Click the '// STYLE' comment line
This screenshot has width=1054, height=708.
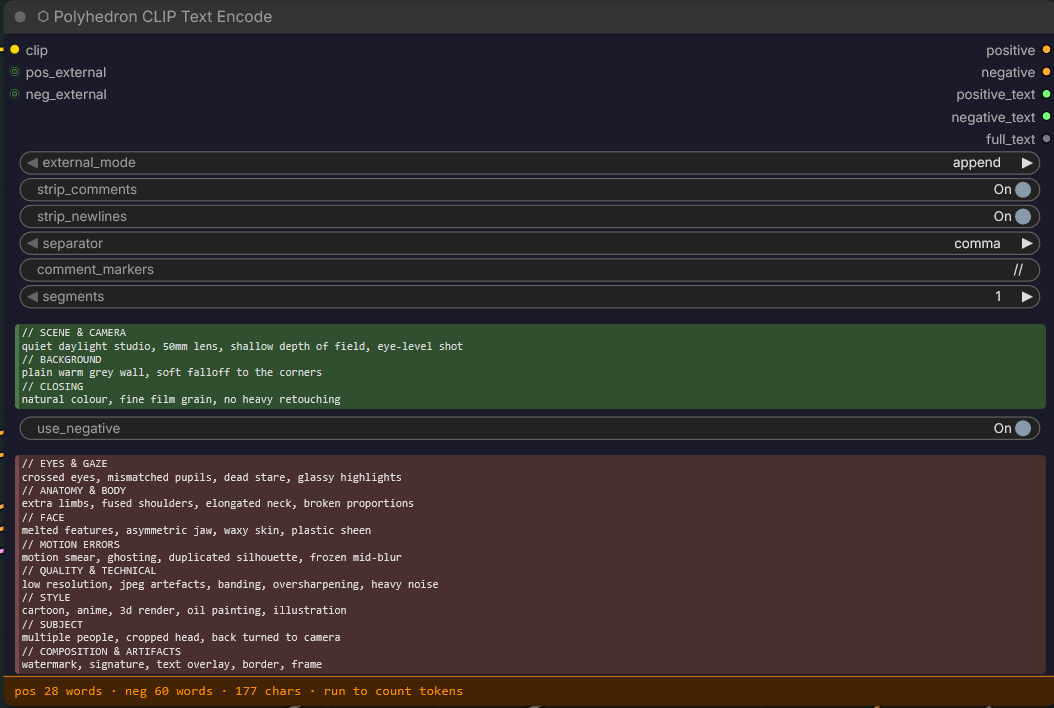point(46,598)
